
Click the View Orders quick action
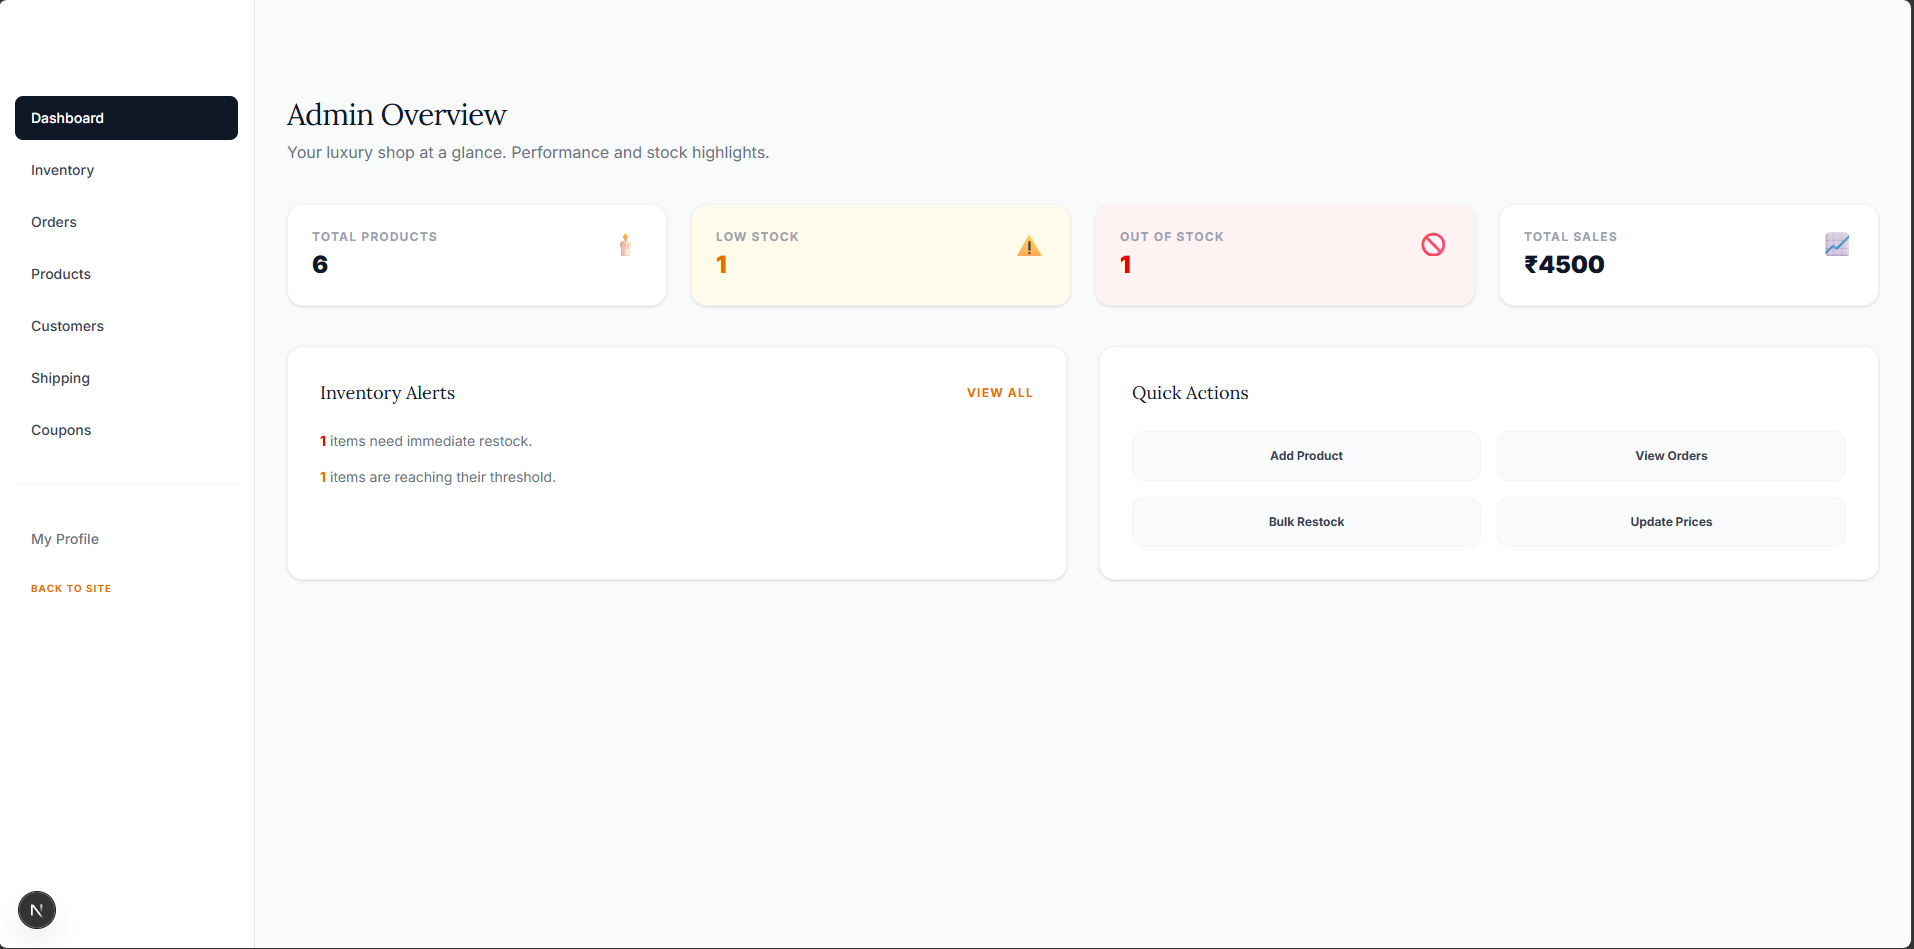(x=1671, y=456)
